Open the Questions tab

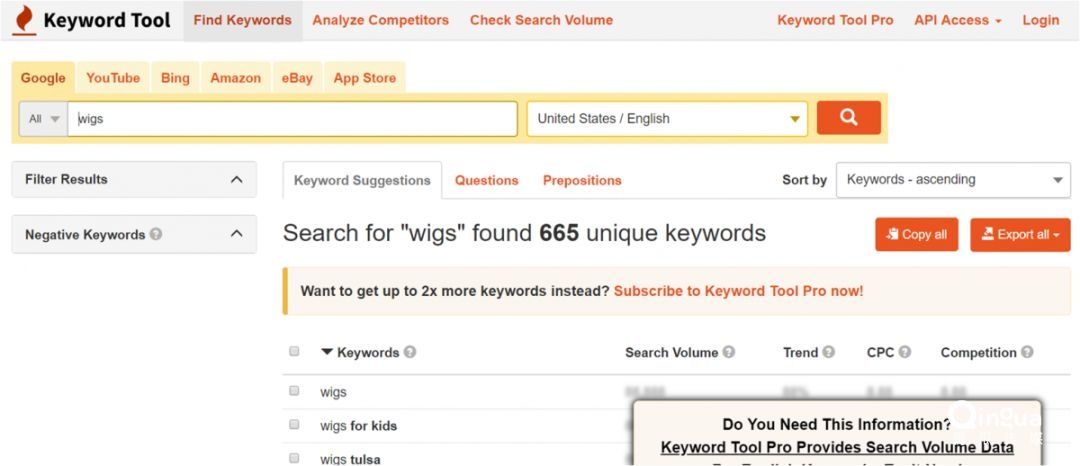(486, 181)
